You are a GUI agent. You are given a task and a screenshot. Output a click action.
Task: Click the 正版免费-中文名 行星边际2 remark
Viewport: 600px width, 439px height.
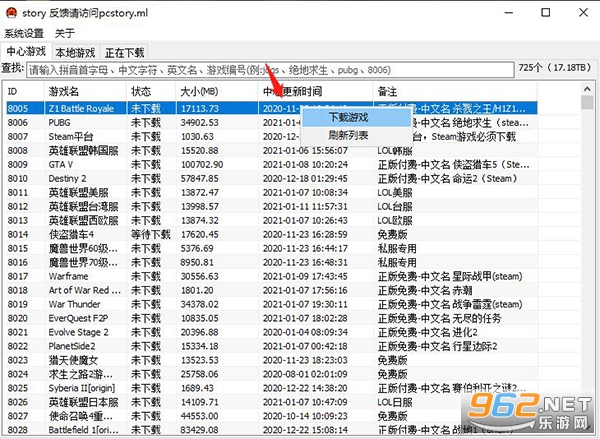click(437, 346)
